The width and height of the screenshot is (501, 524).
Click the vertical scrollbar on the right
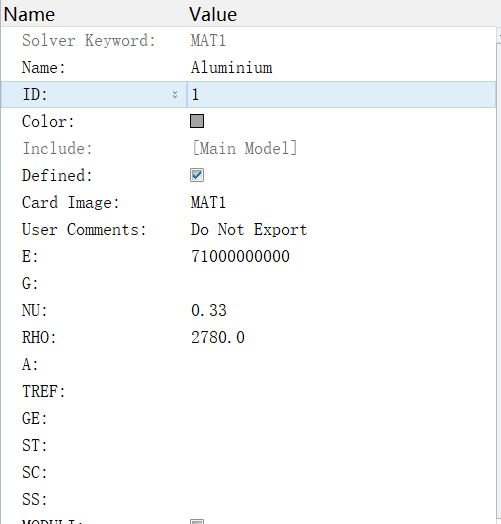tap(499, 277)
